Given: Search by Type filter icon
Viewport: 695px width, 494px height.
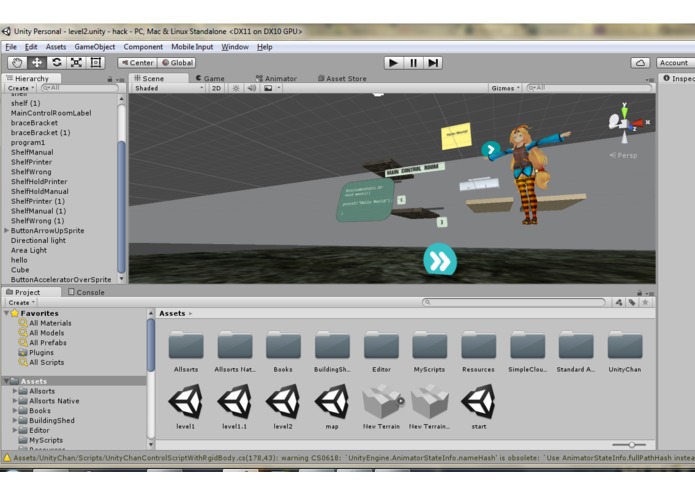Looking at the screenshot, I should click(619, 303).
